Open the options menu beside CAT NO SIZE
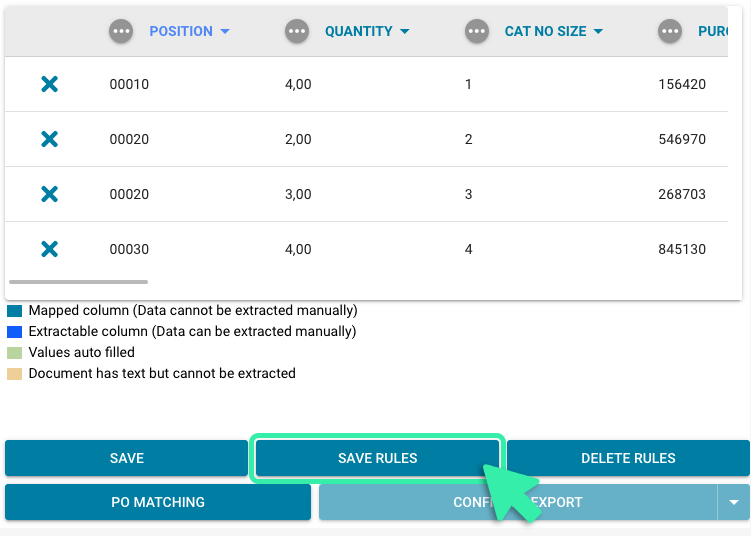The width and height of the screenshot is (751, 536). tap(477, 32)
